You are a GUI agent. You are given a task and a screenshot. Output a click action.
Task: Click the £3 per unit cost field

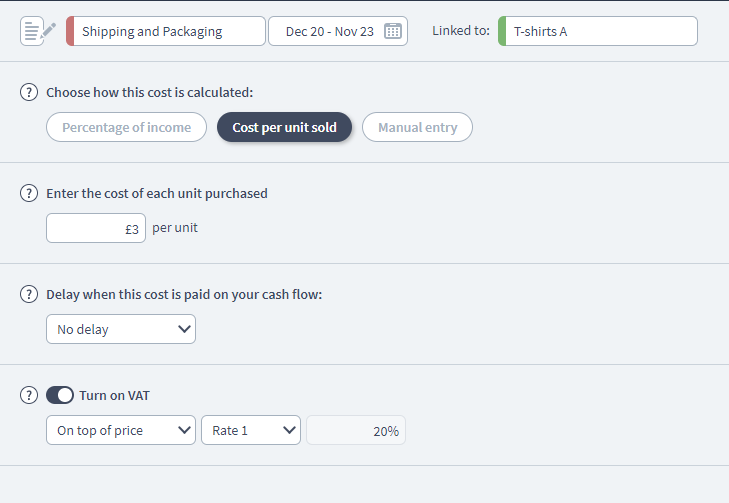click(96, 228)
